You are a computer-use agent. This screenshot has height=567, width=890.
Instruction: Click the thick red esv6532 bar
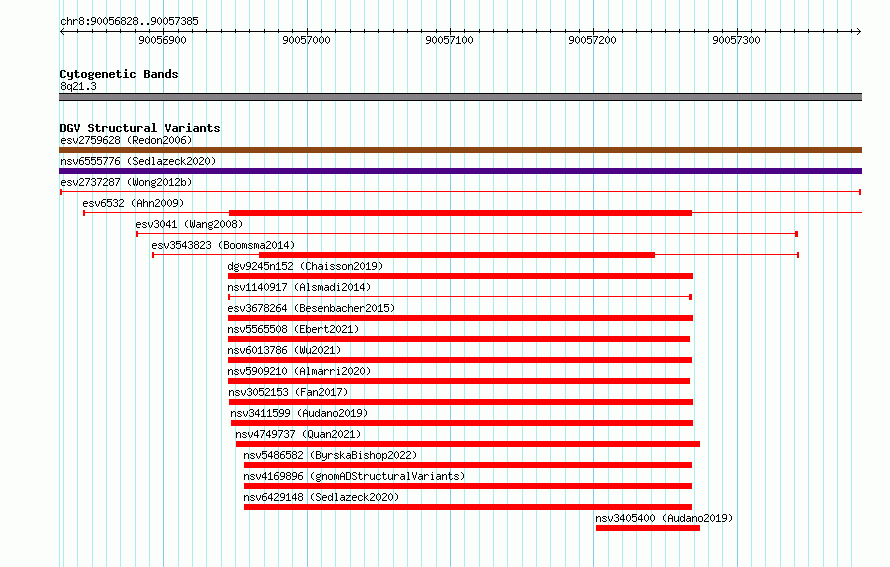tap(460, 213)
